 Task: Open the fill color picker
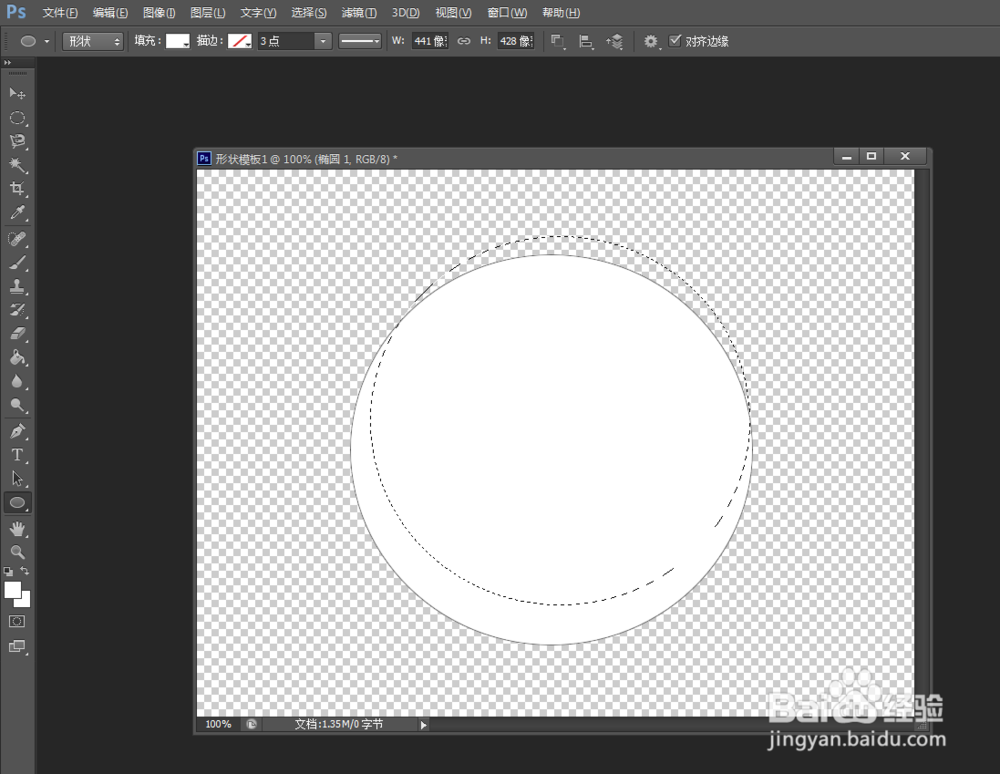pyautogui.click(x=177, y=41)
